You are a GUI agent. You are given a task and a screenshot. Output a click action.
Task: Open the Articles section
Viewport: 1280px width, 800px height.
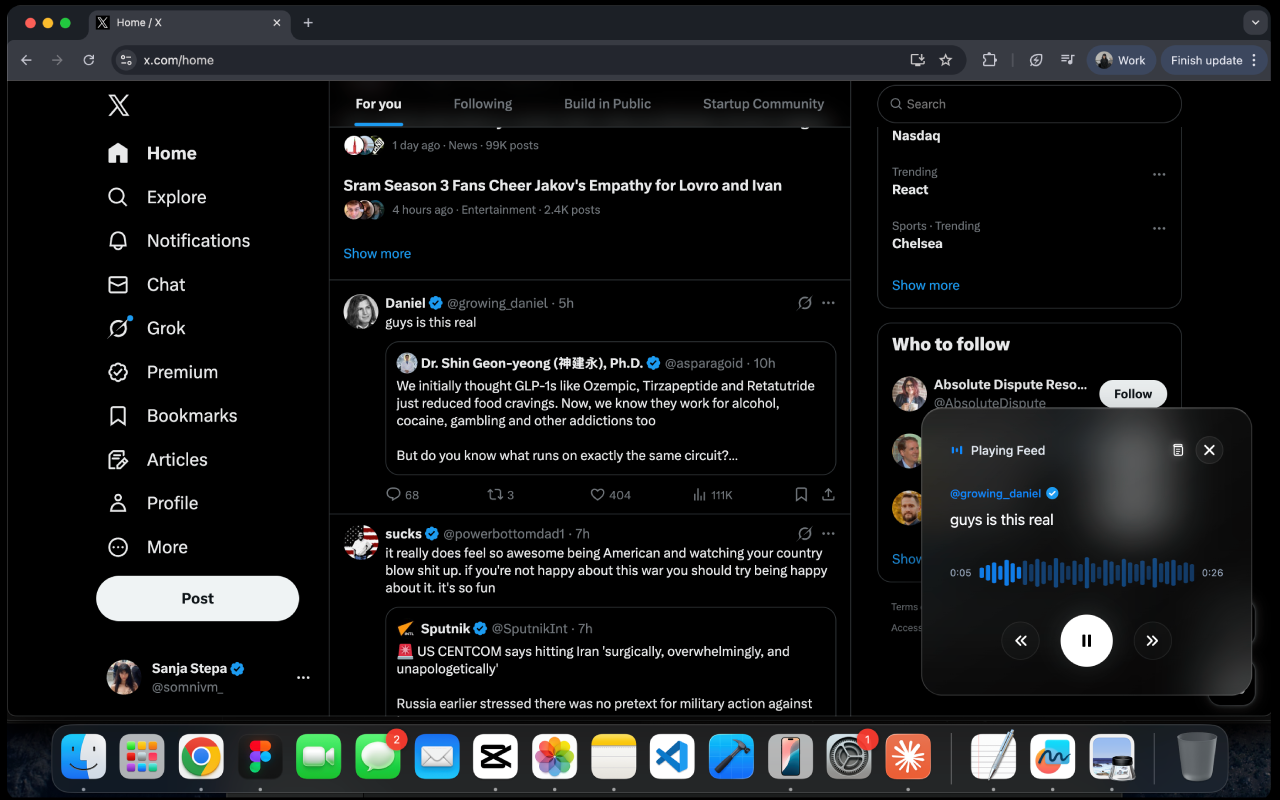[176, 459]
